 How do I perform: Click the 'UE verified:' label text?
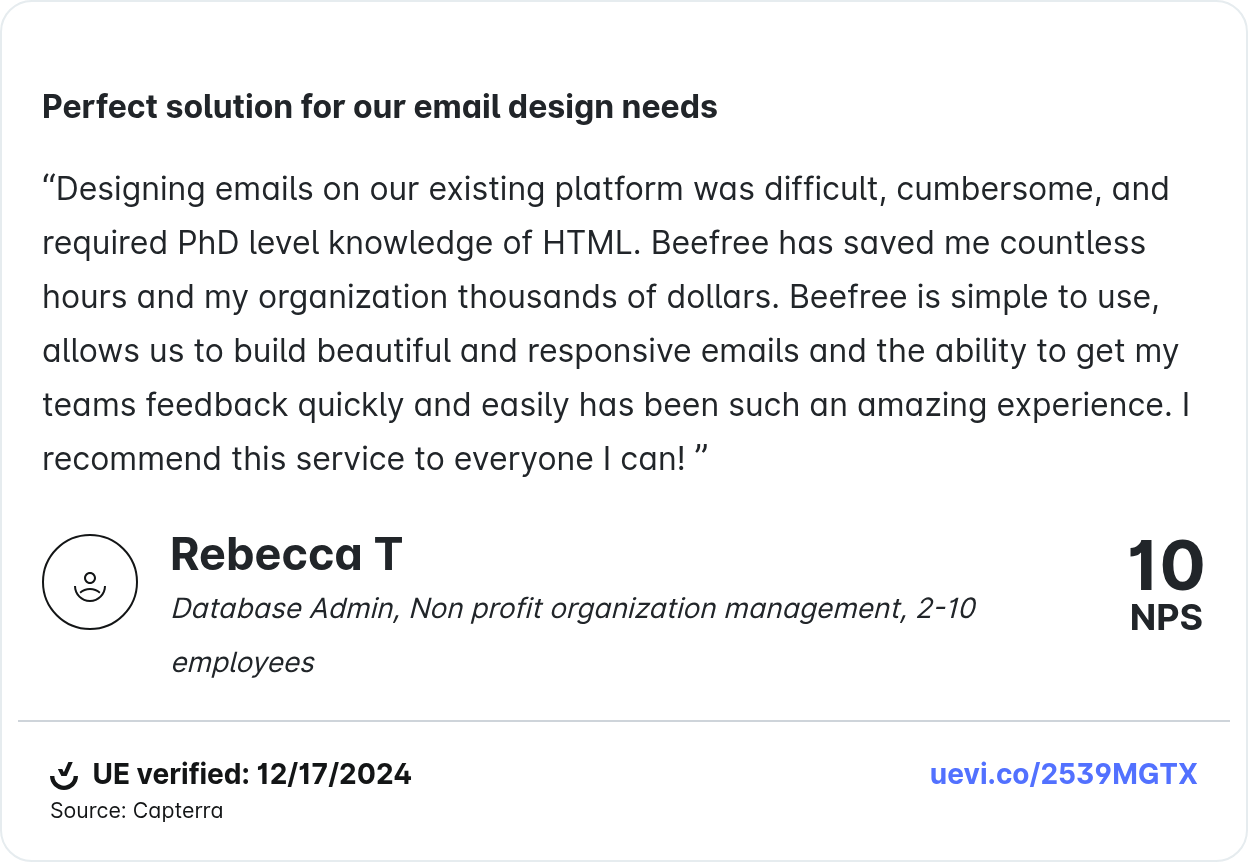(x=170, y=774)
